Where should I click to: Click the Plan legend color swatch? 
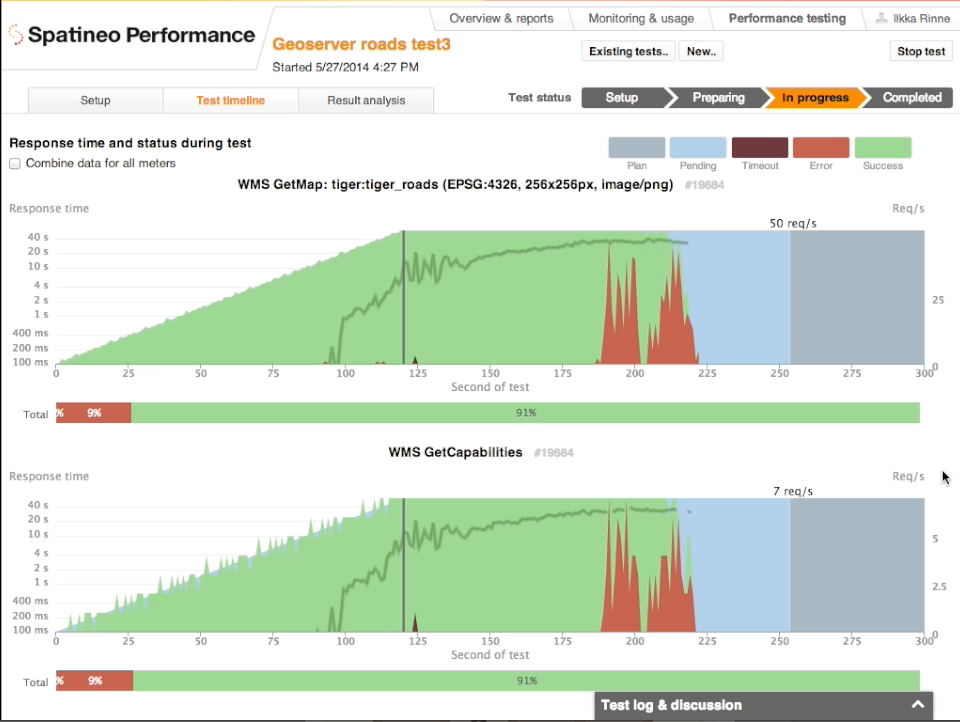click(x=637, y=148)
